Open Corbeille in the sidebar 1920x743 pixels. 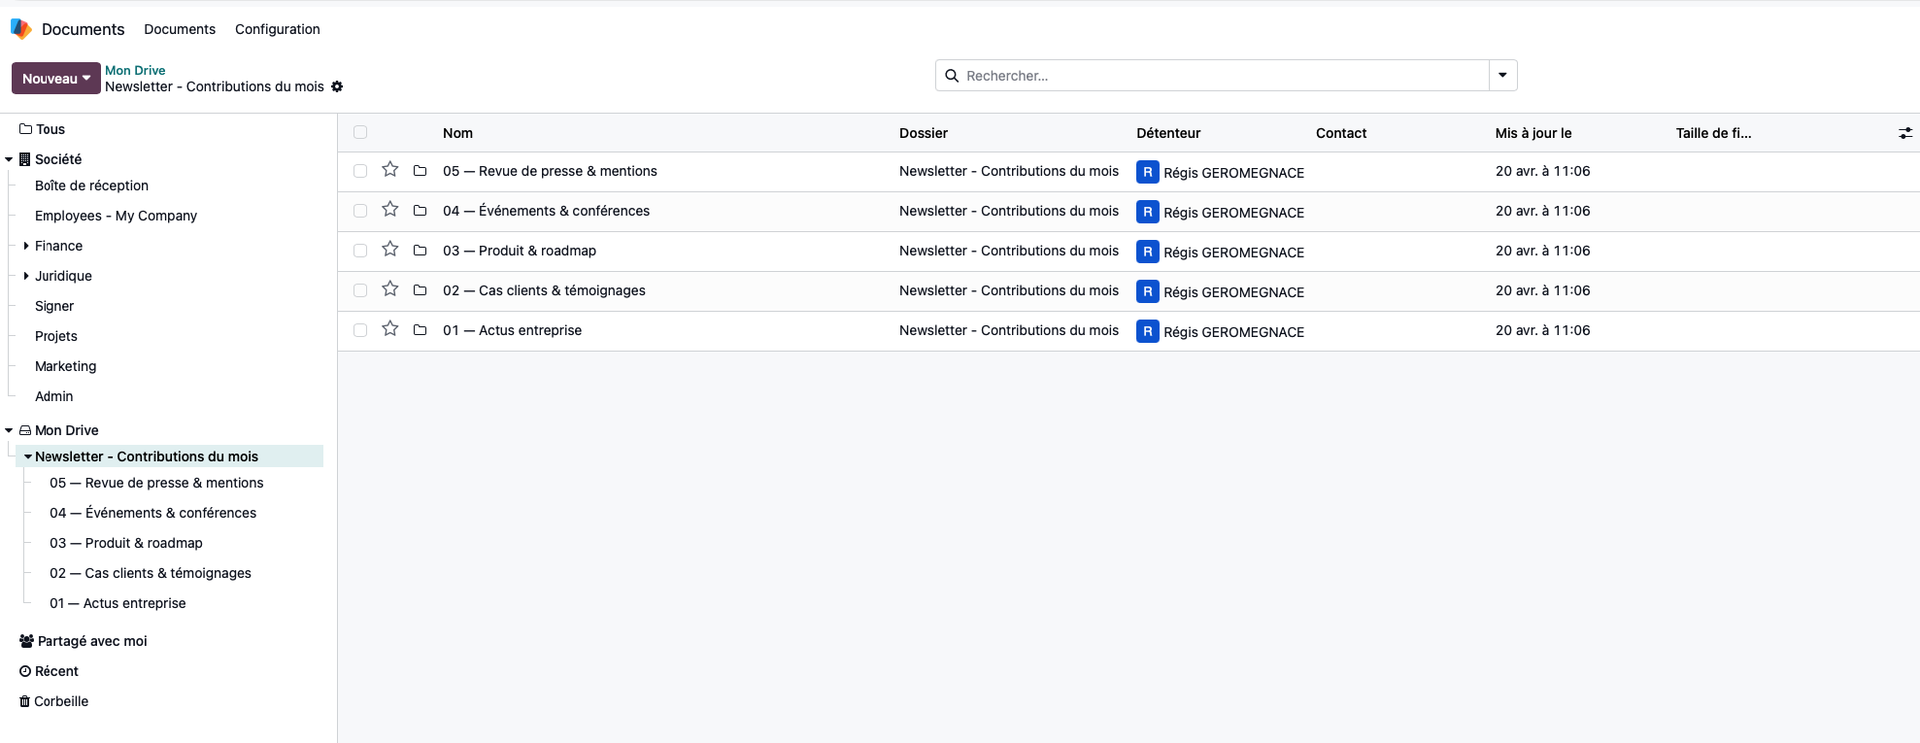[x=61, y=701]
